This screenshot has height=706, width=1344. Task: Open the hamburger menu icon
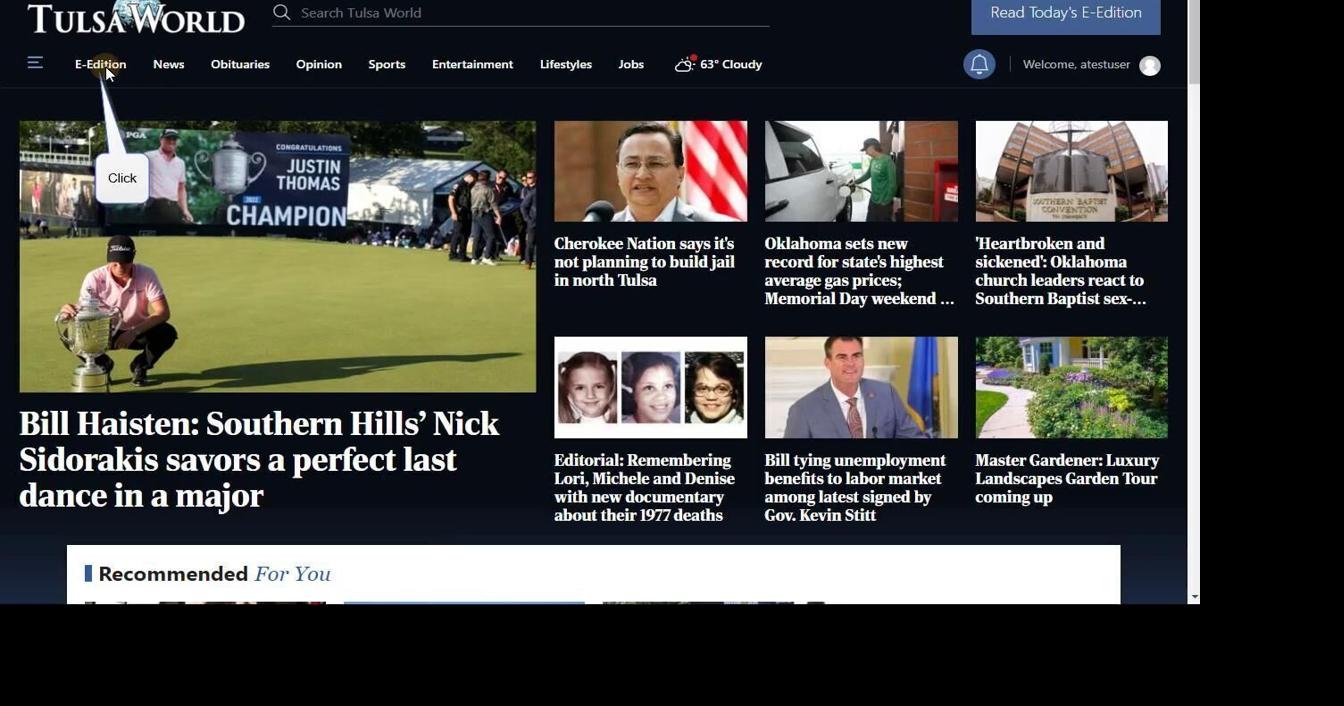pos(35,63)
